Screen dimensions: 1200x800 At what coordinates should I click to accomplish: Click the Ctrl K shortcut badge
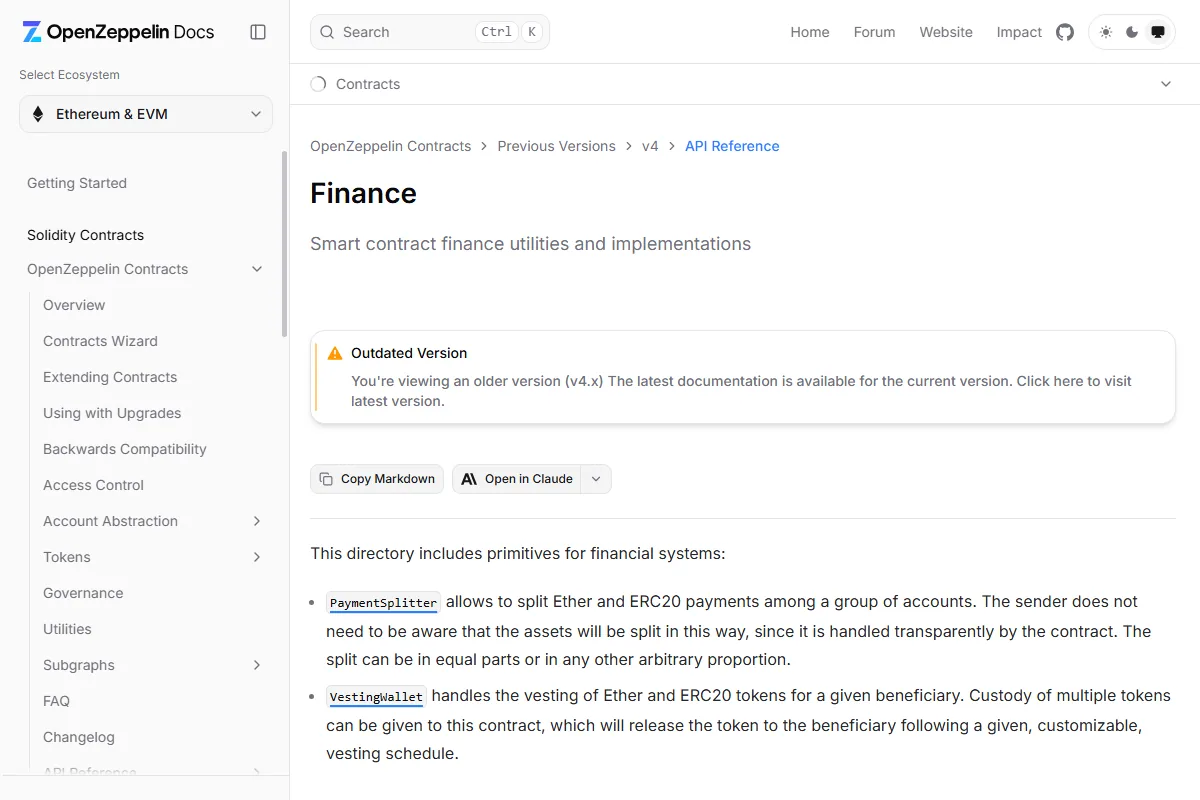(509, 32)
